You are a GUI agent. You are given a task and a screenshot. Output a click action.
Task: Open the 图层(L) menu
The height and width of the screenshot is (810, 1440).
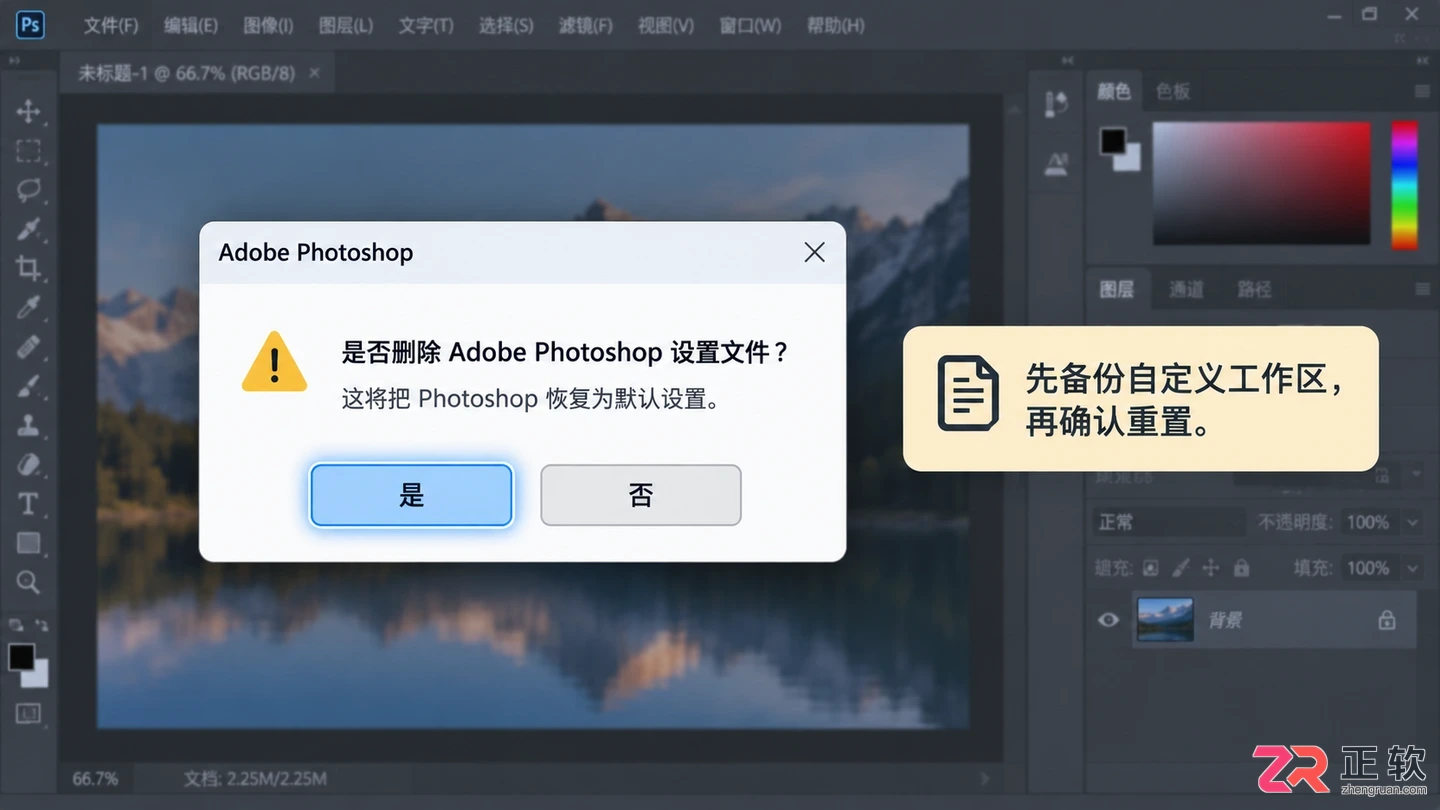[346, 25]
